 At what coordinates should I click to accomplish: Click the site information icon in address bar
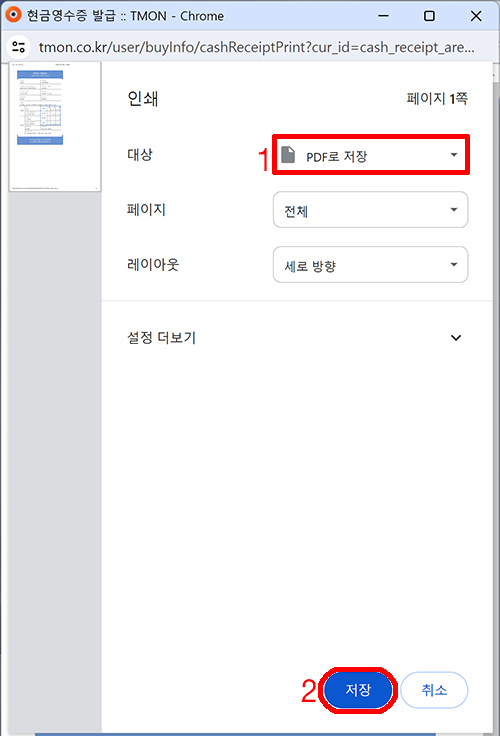click(x=19, y=47)
